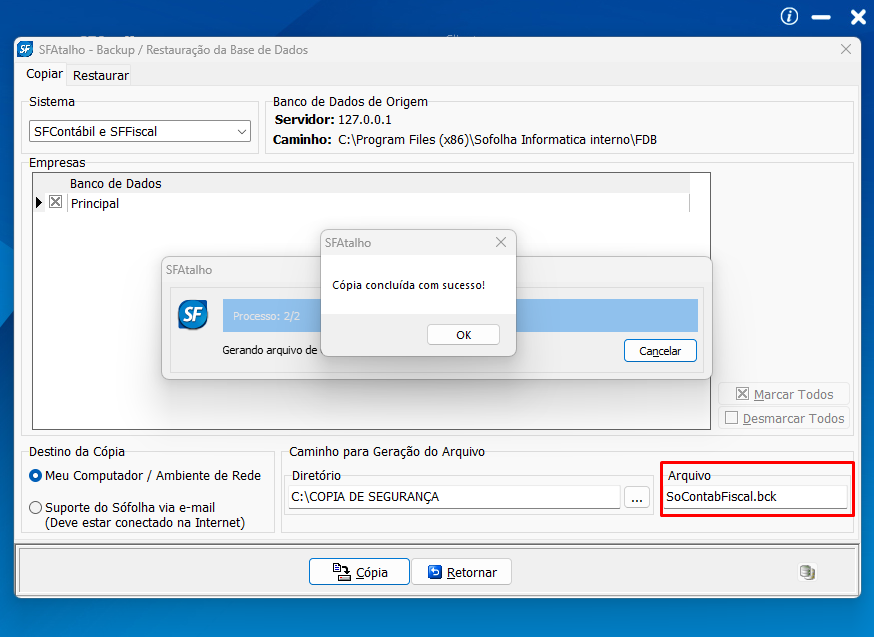Click the SF logo in progress dialog

coord(193,315)
